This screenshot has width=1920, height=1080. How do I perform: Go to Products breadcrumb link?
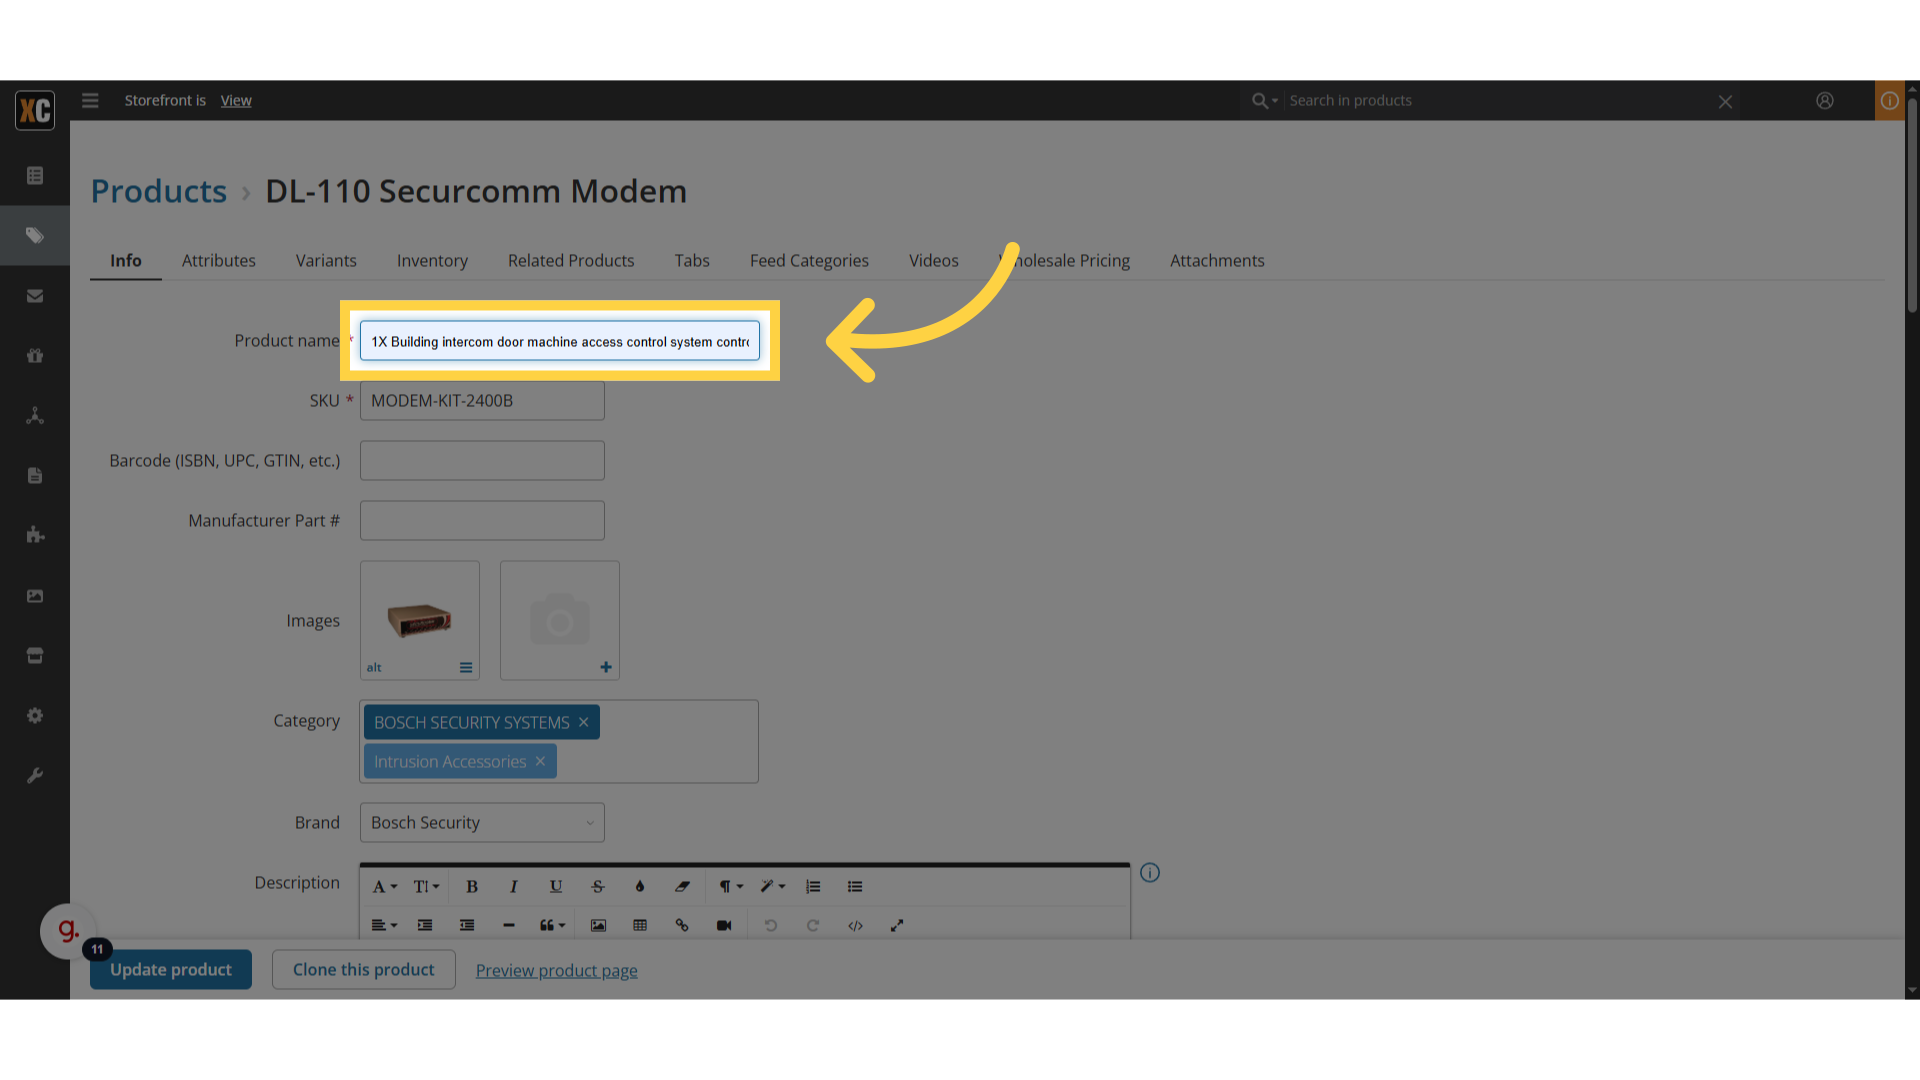click(159, 191)
